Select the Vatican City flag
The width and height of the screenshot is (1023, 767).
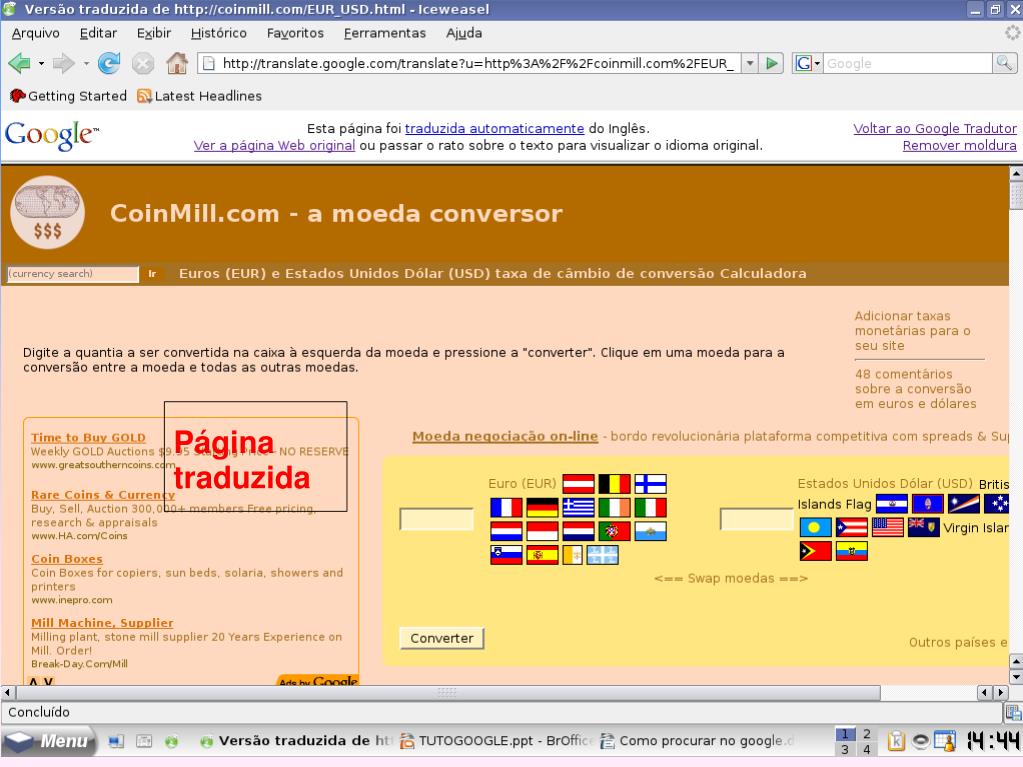coord(572,554)
